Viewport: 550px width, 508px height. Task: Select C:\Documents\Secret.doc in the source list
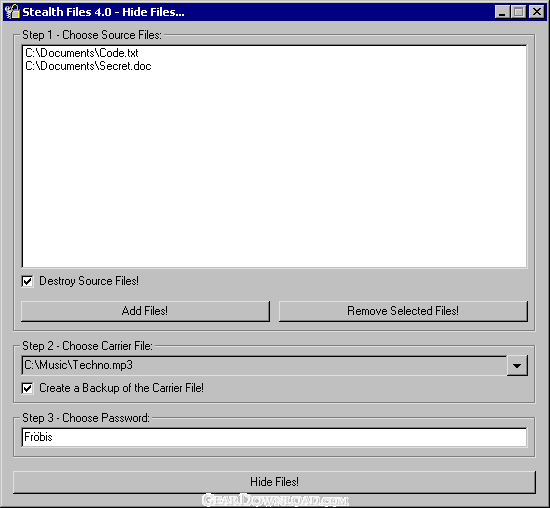point(88,66)
